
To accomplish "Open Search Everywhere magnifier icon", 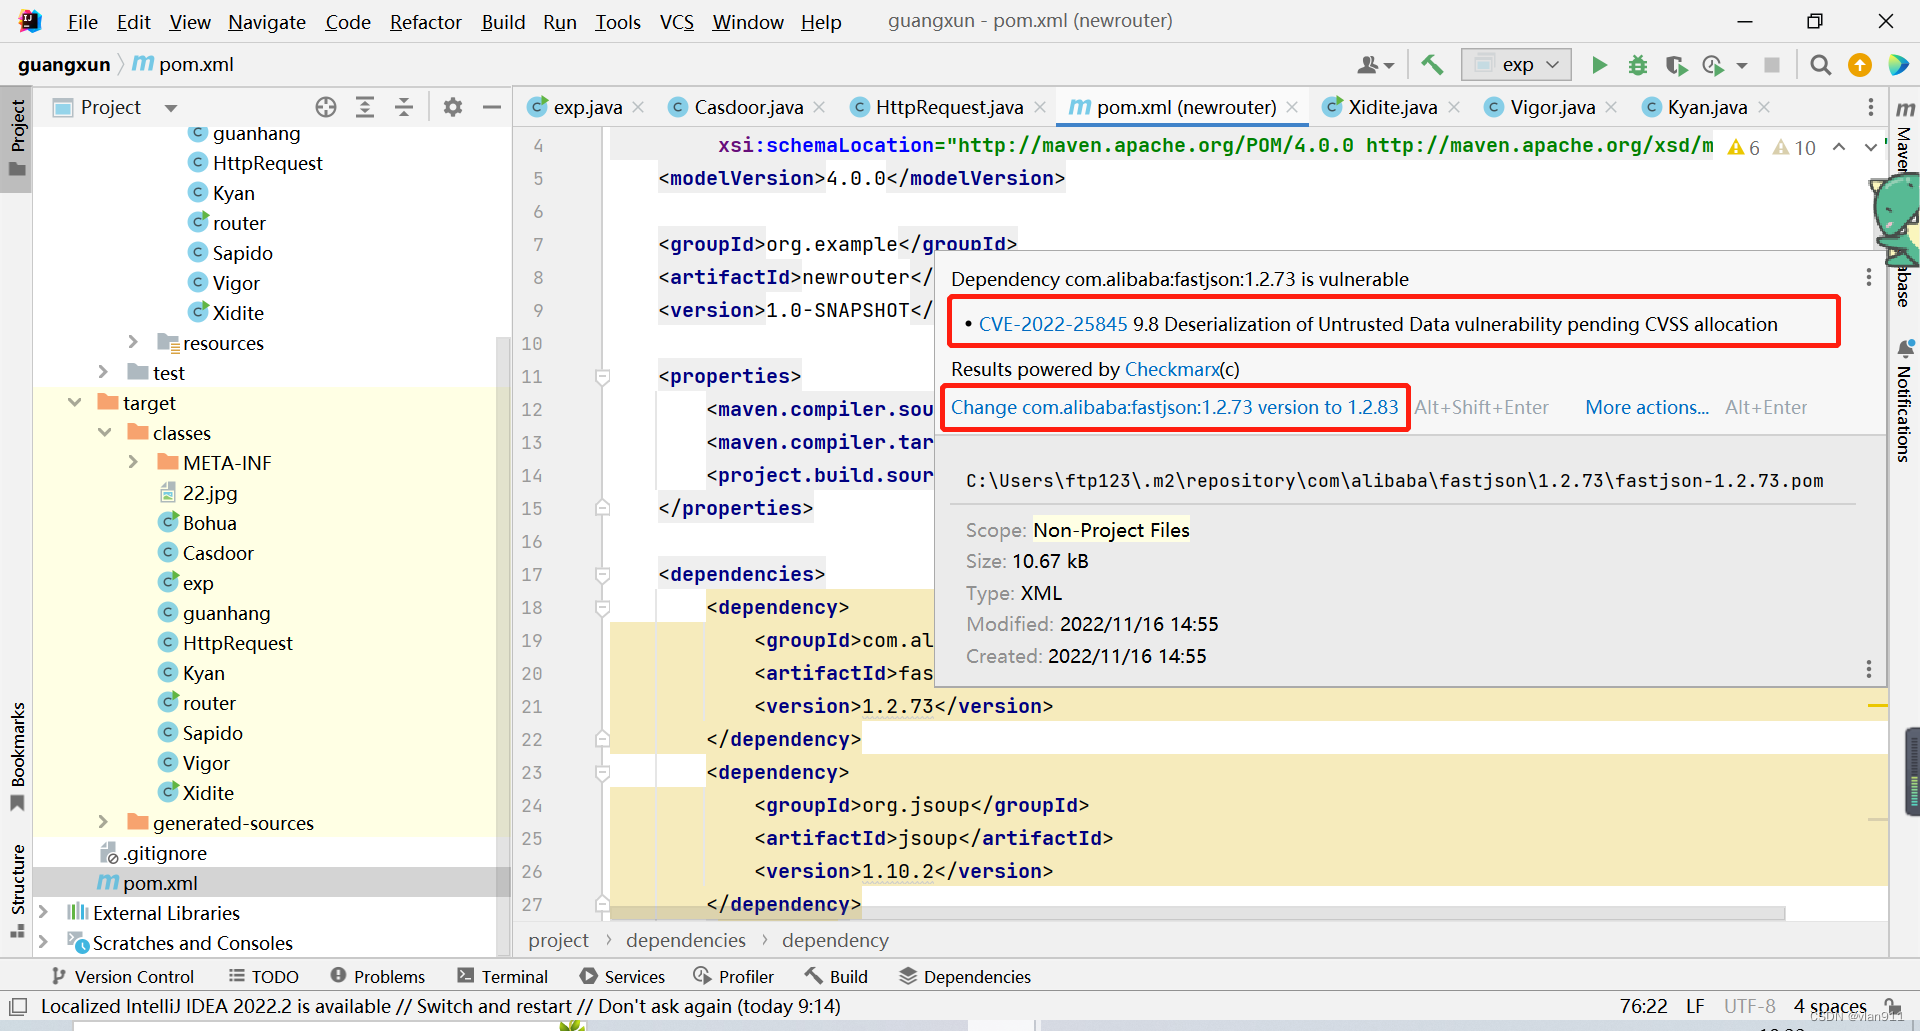I will click(x=1821, y=65).
